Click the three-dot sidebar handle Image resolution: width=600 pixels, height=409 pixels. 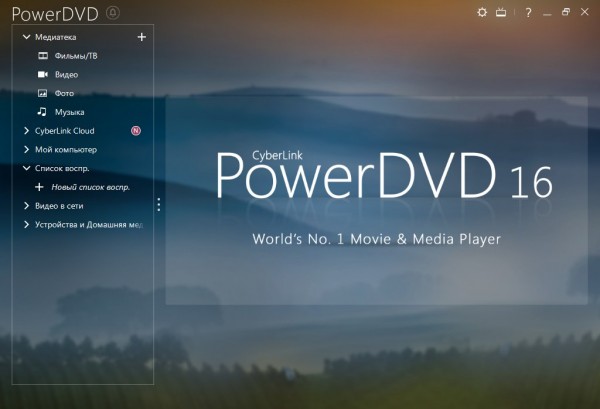tap(159, 205)
